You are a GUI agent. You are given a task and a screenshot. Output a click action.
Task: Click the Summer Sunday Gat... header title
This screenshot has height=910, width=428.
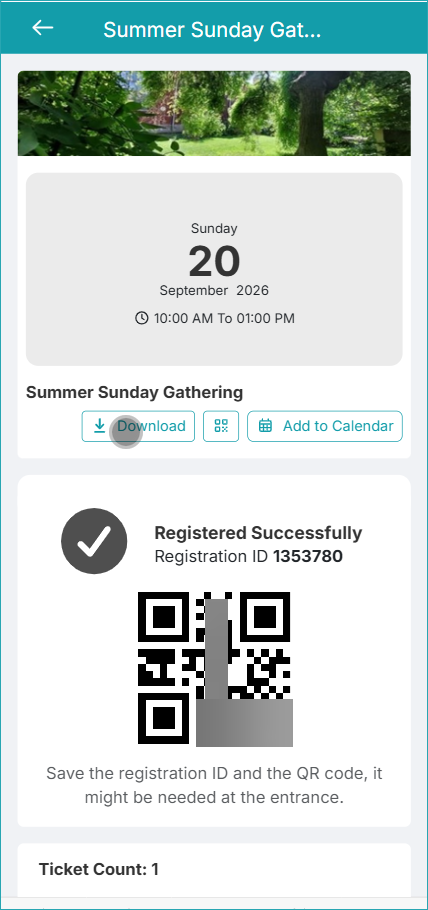pyautogui.click(x=212, y=29)
